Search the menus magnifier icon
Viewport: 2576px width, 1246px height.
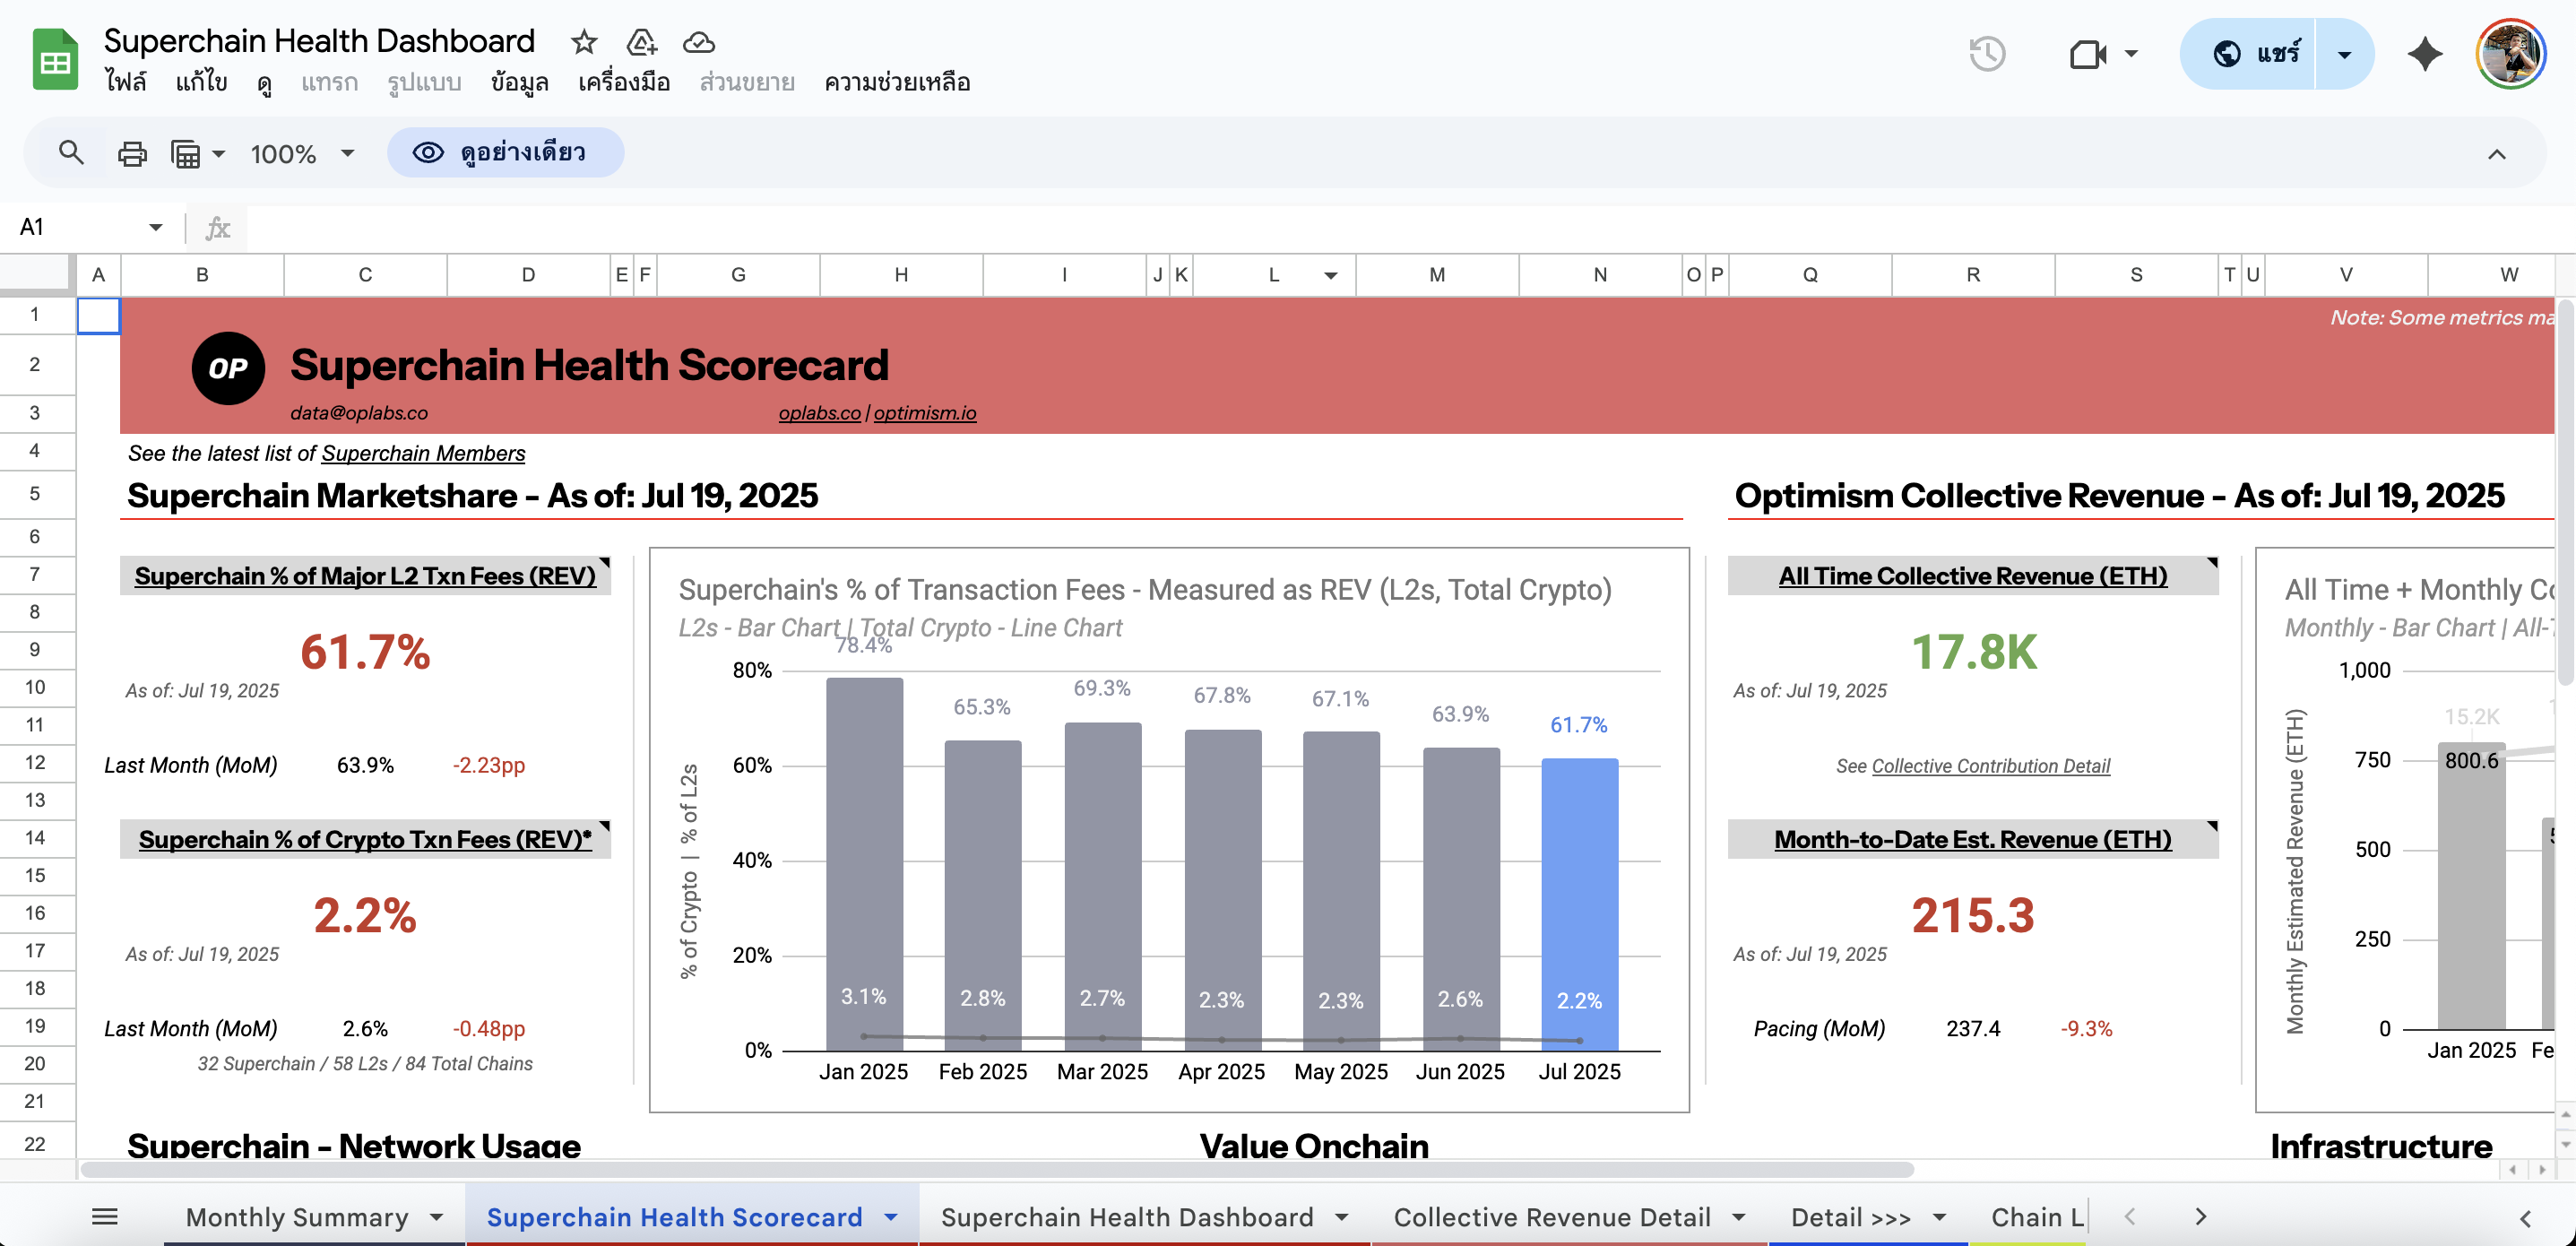[71, 153]
